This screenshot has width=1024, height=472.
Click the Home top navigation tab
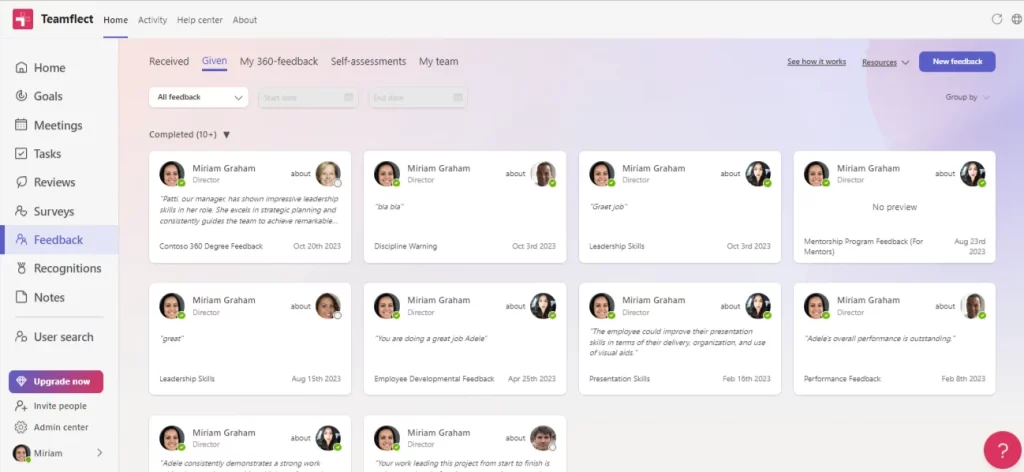click(x=116, y=20)
